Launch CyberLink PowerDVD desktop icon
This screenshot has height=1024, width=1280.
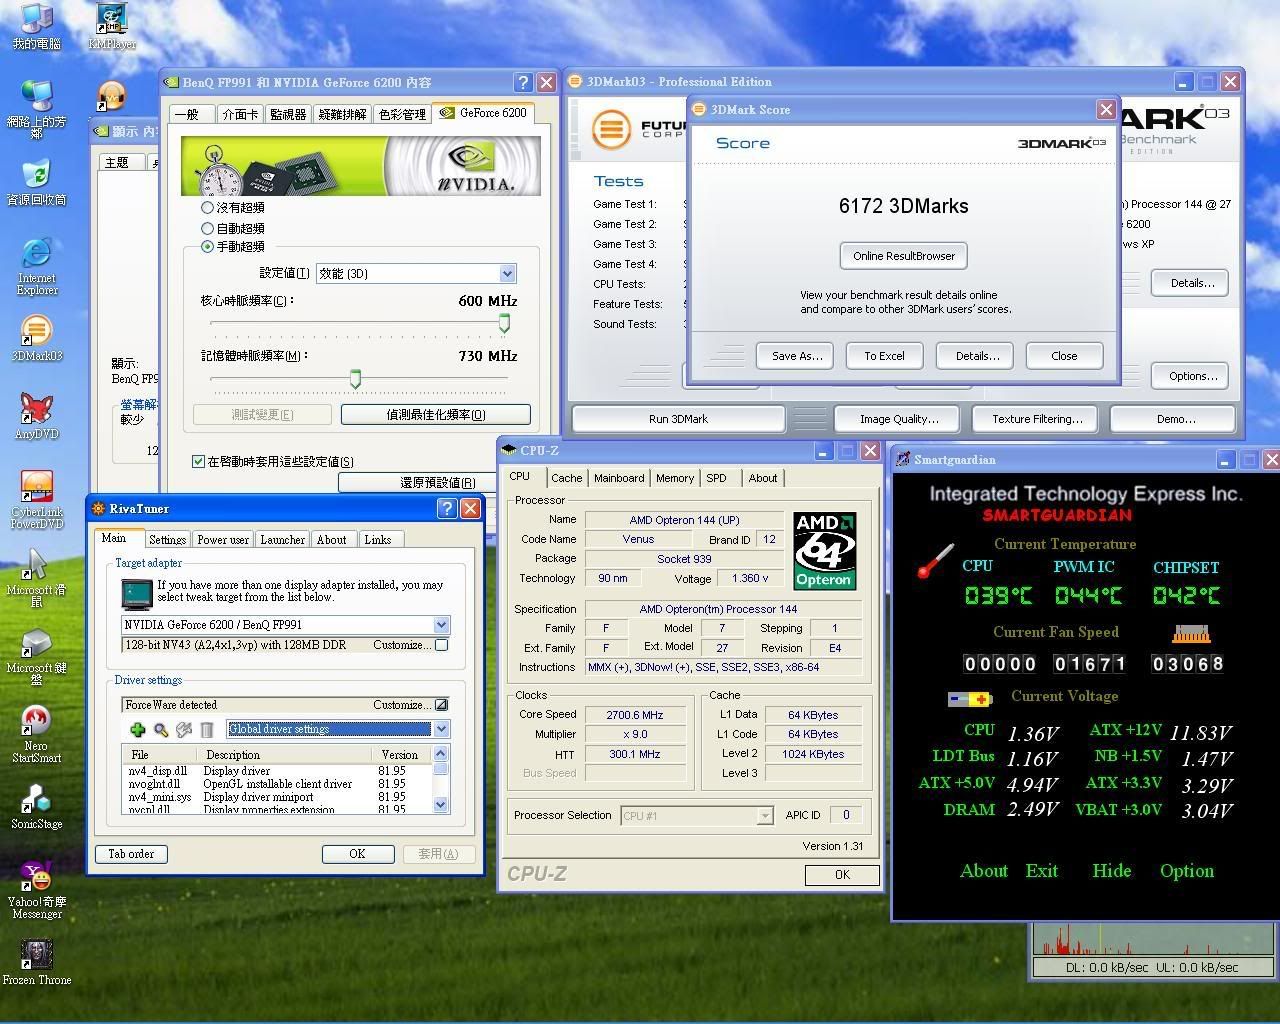[36, 499]
